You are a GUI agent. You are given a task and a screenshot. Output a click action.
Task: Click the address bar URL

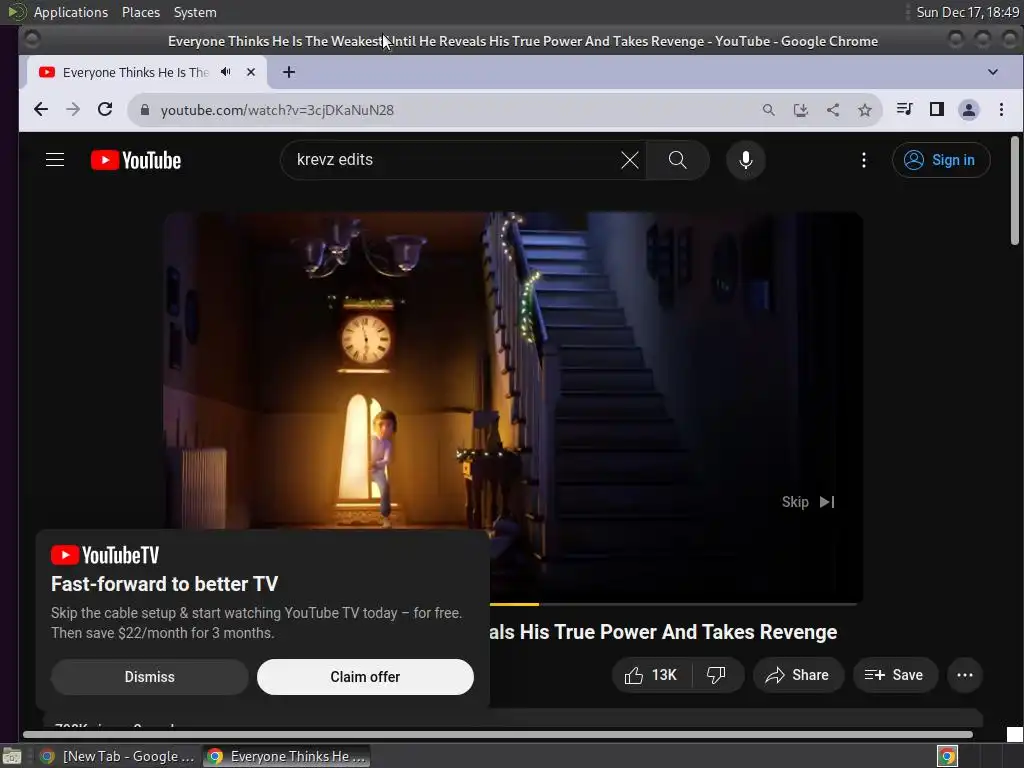[x=277, y=110]
